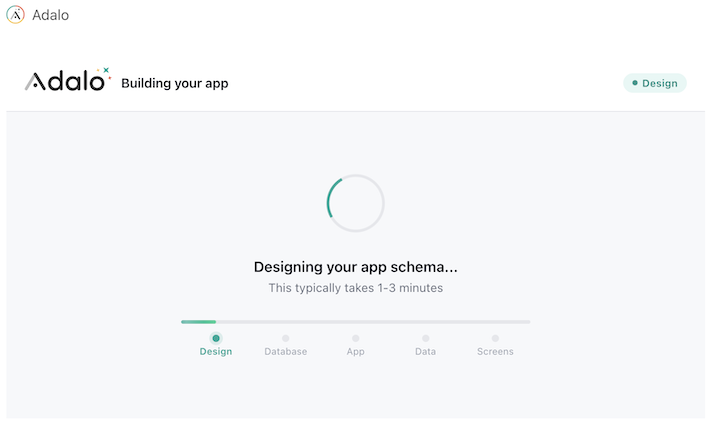Click the Screens step dot

495,338
